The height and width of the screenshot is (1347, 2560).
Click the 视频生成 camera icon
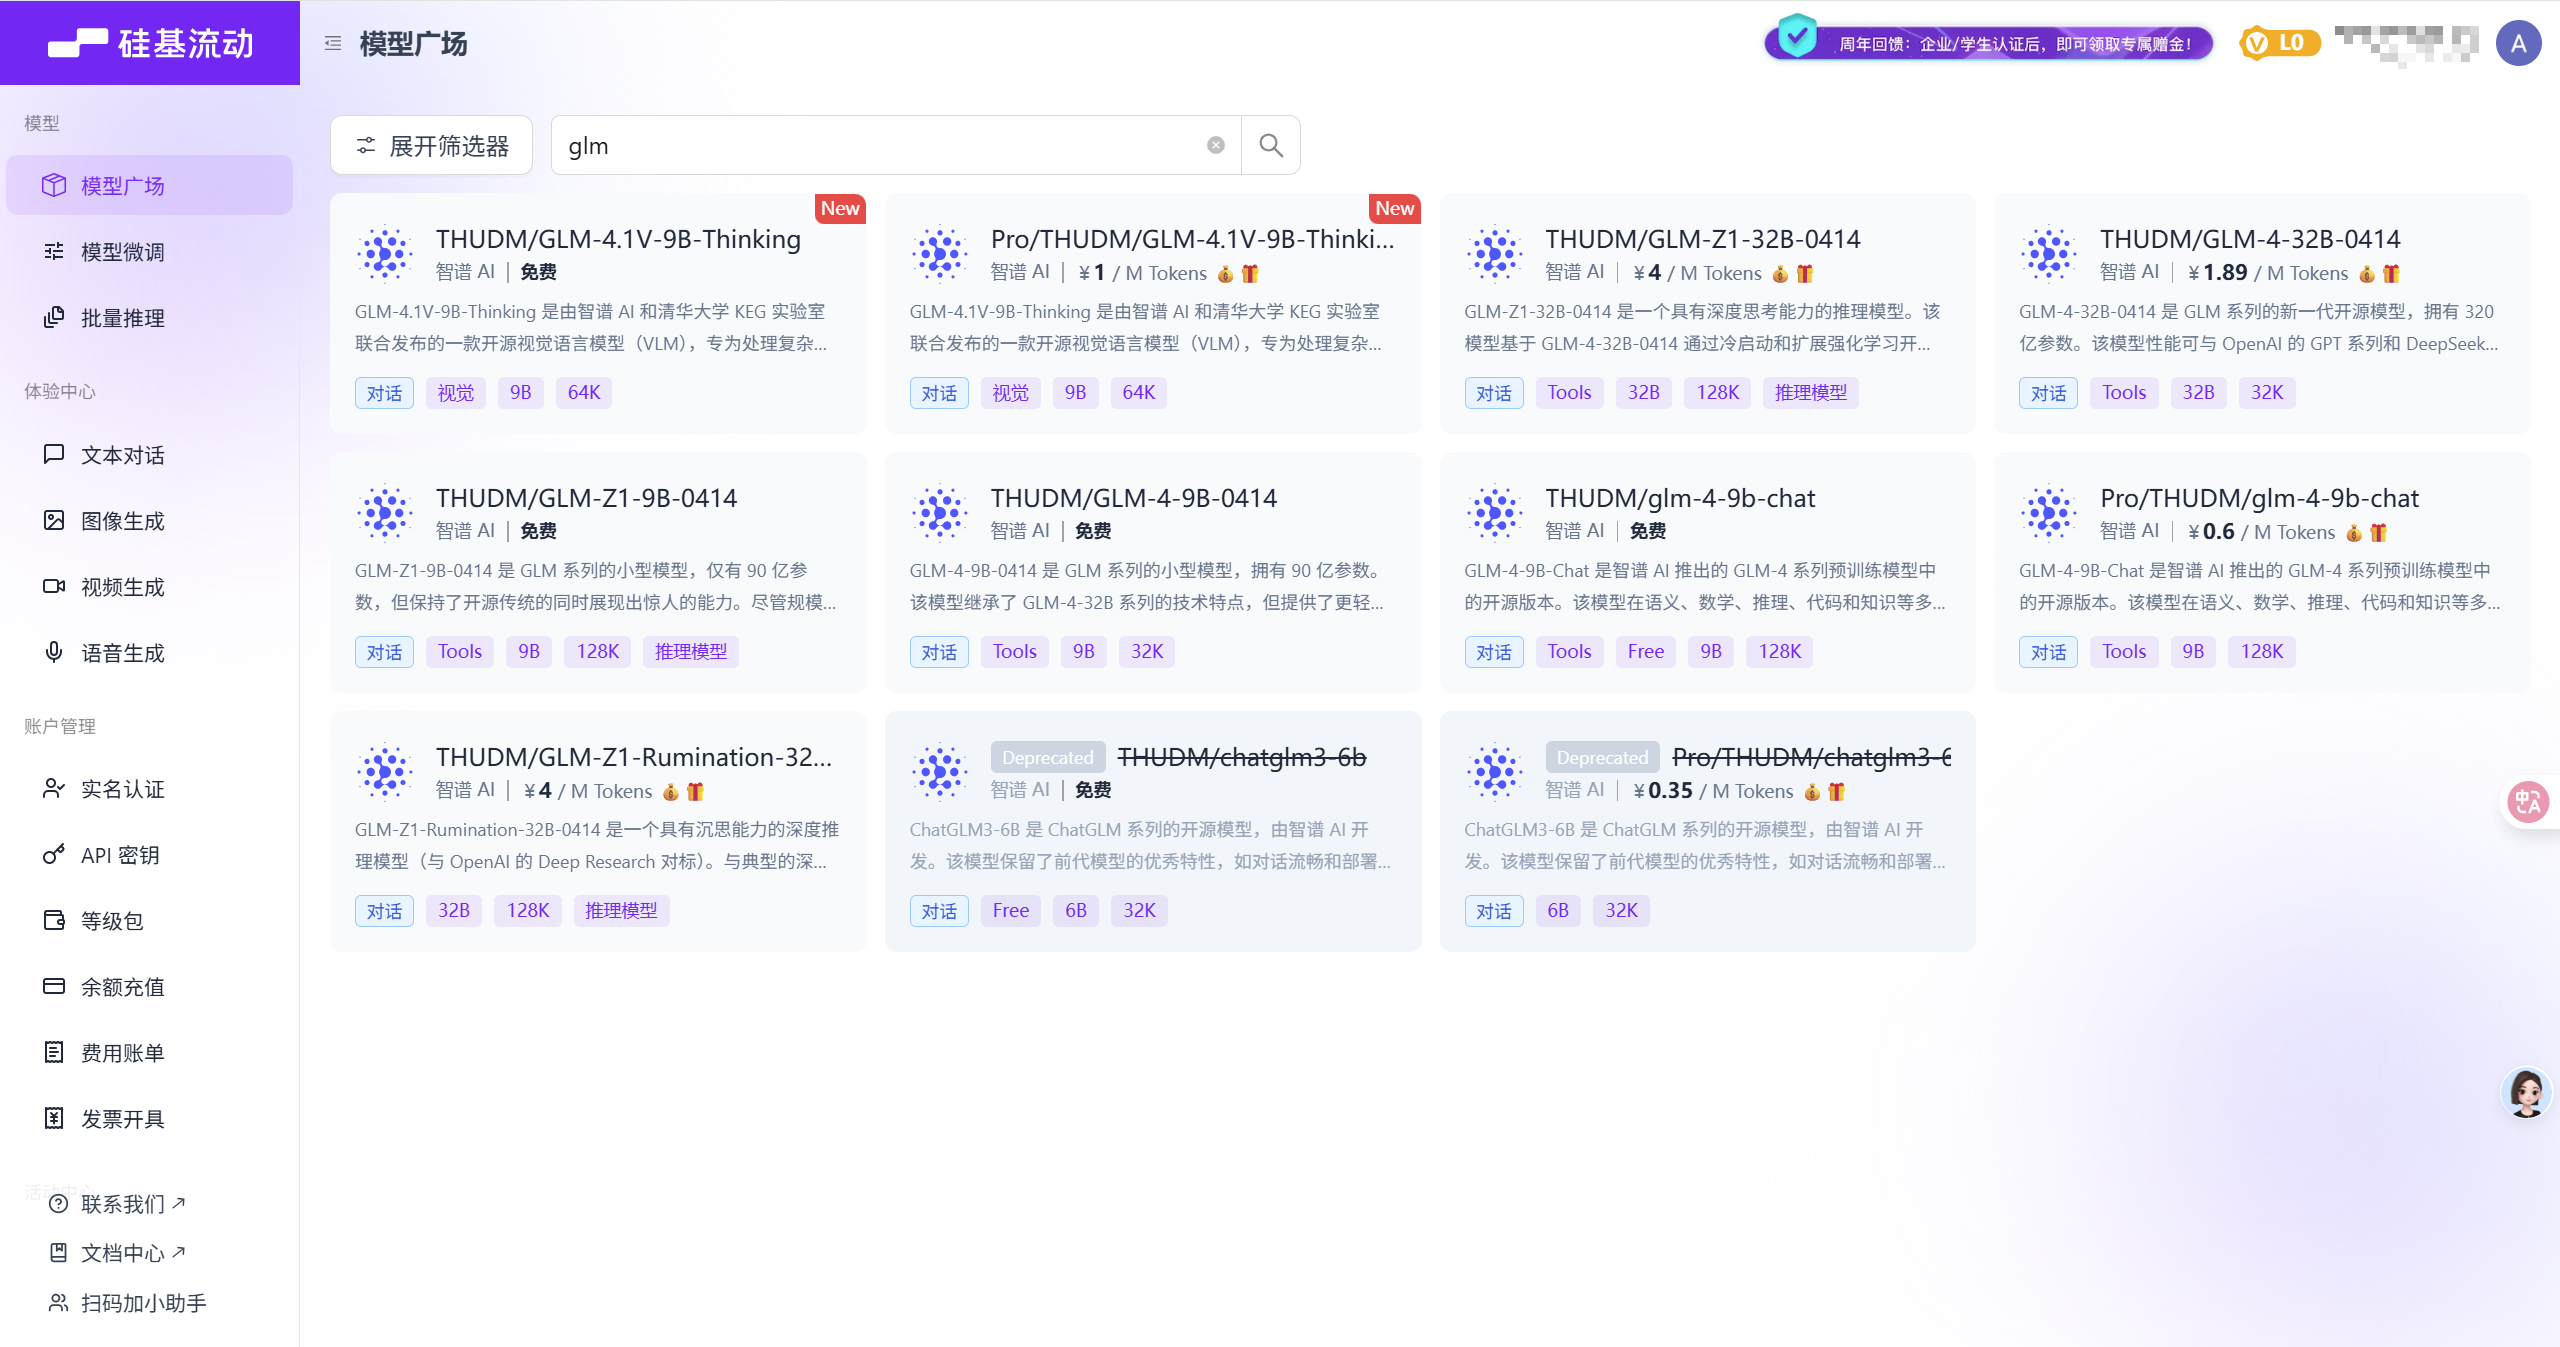[x=54, y=586]
